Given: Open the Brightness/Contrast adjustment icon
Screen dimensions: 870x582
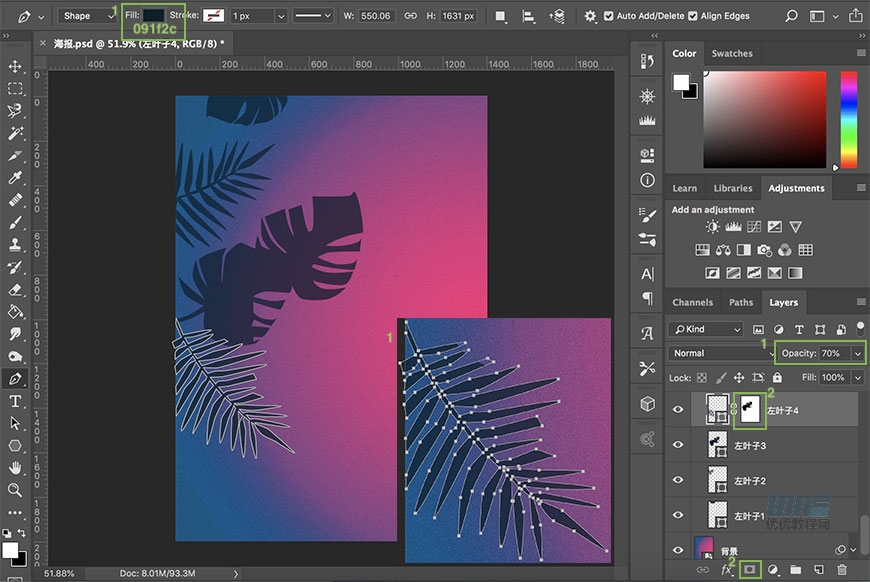Looking at the screenshot, I should pos(712,226).
